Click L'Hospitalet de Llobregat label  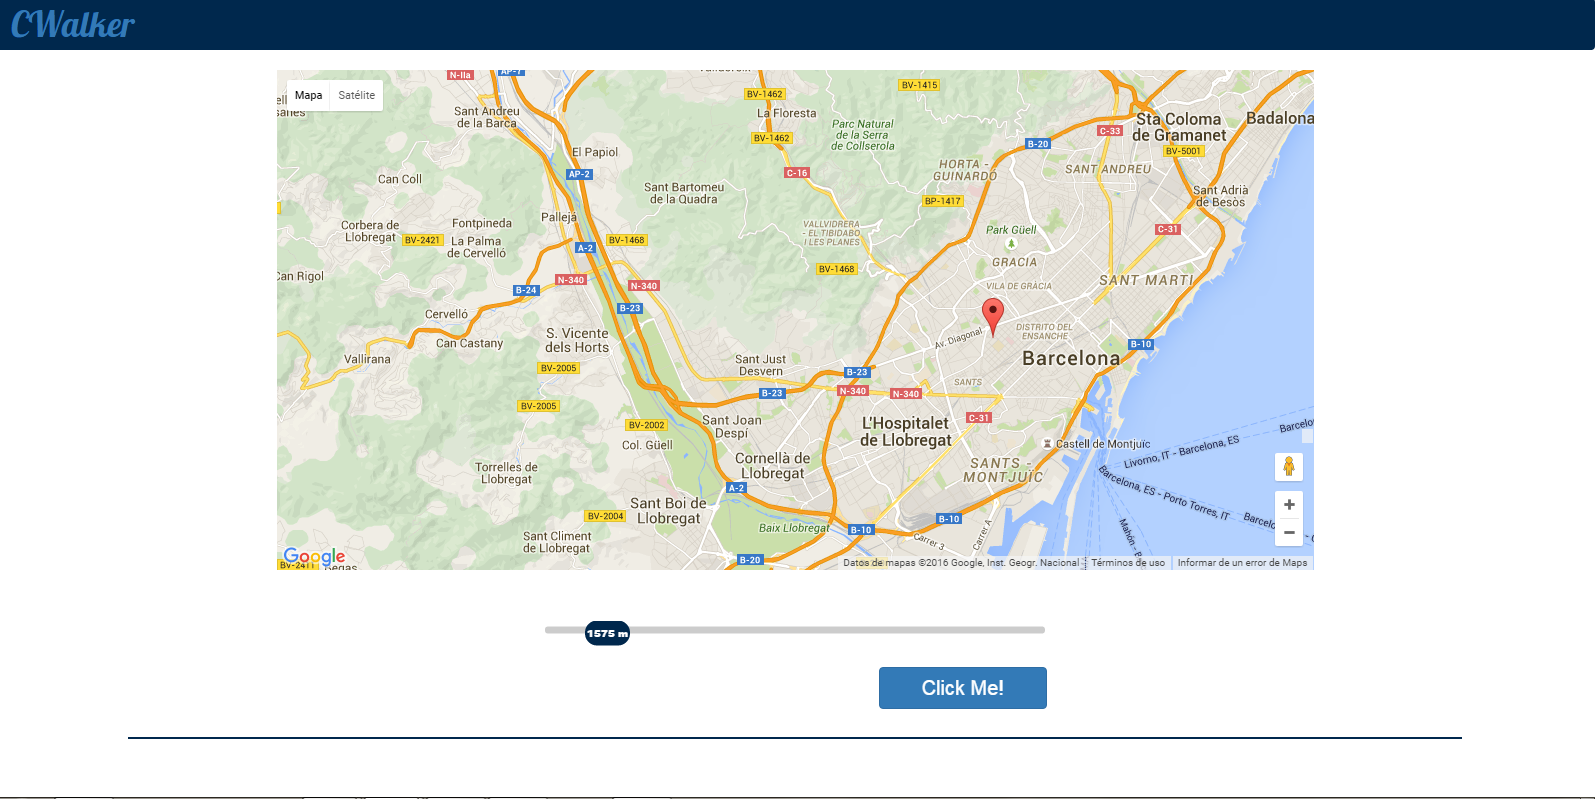pos(906,431)
